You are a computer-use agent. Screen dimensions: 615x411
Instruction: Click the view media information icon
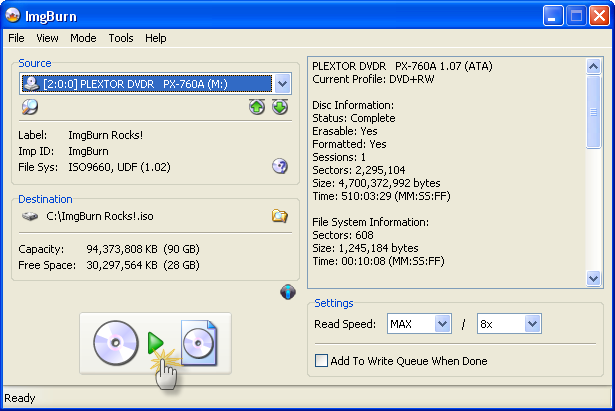(30, 107)
